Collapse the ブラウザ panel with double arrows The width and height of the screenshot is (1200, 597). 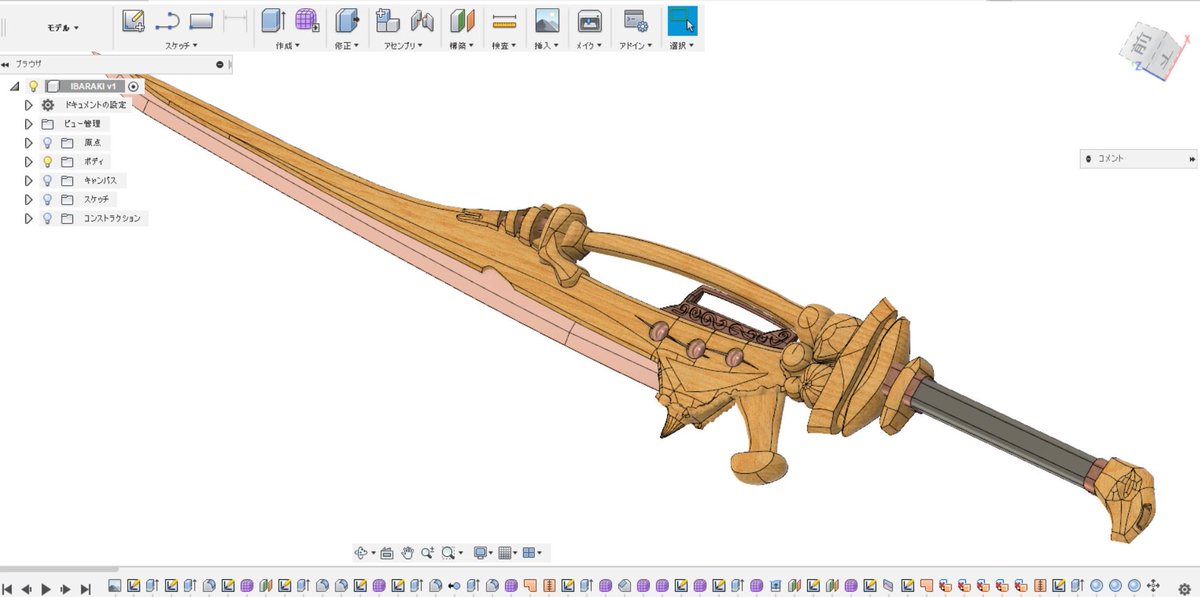[x=5, y=64]
